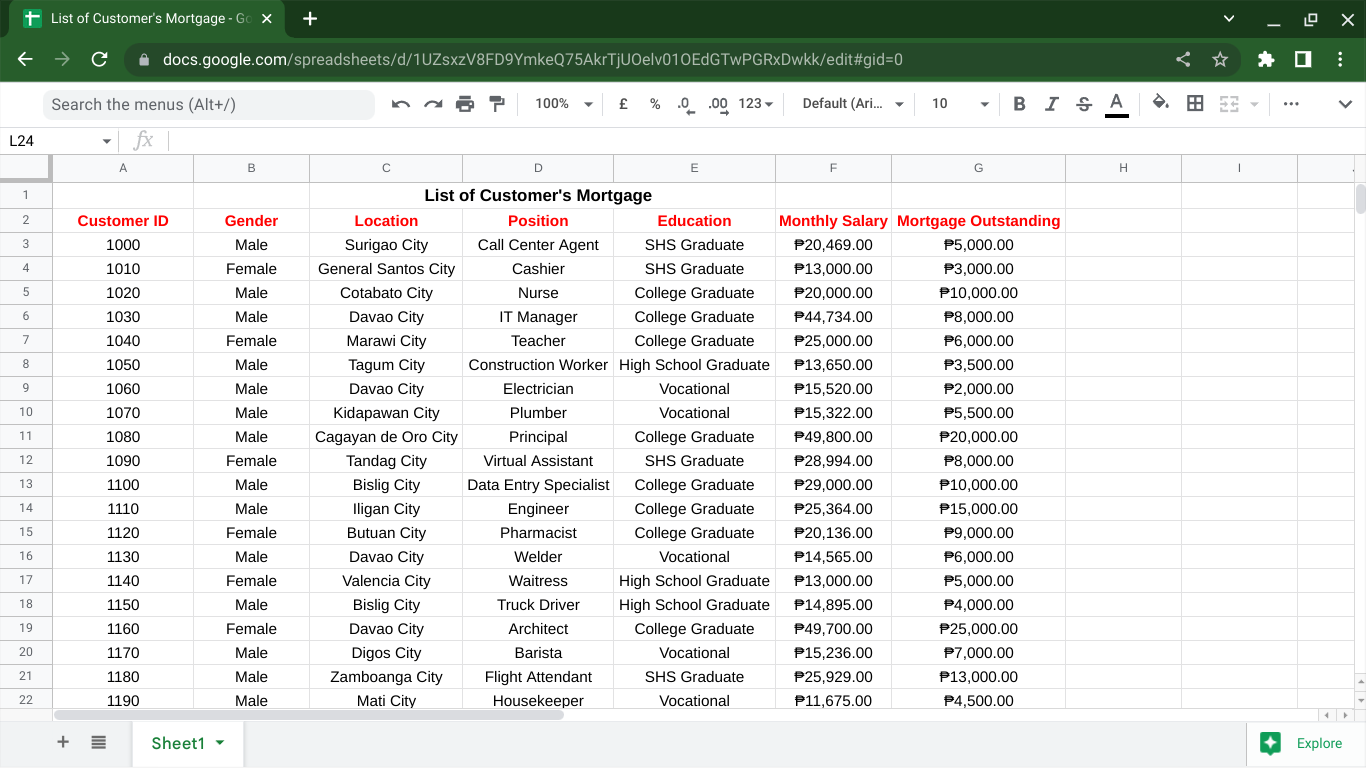The image size is (1366, 768).
Task: Open the Borders tool
Action: coord(1195,103)
